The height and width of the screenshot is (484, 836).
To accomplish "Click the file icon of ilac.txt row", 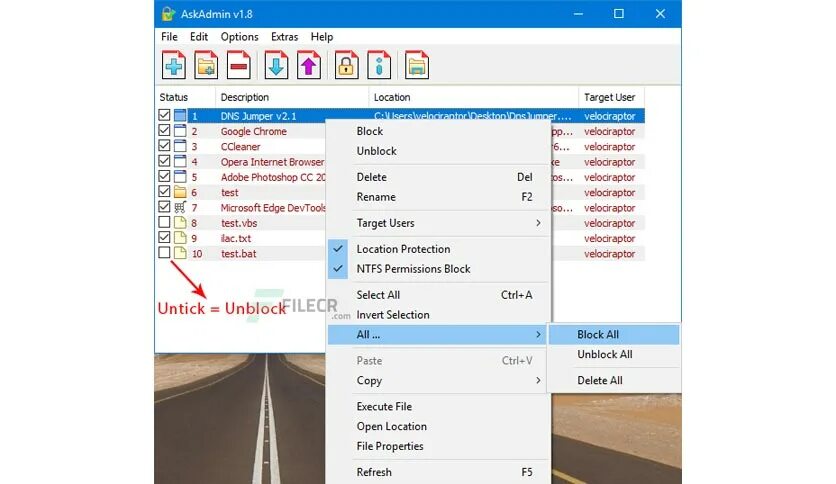I will [180, 238].
